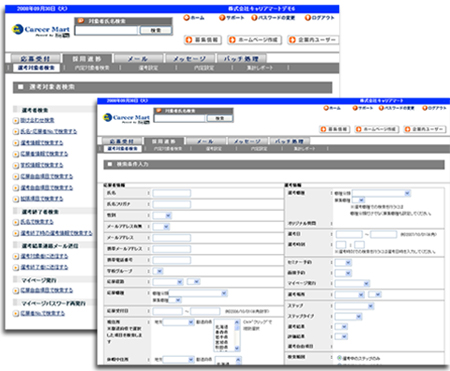
Task: Follow the 選考終了者に送信する link
Action: [44, 267]
